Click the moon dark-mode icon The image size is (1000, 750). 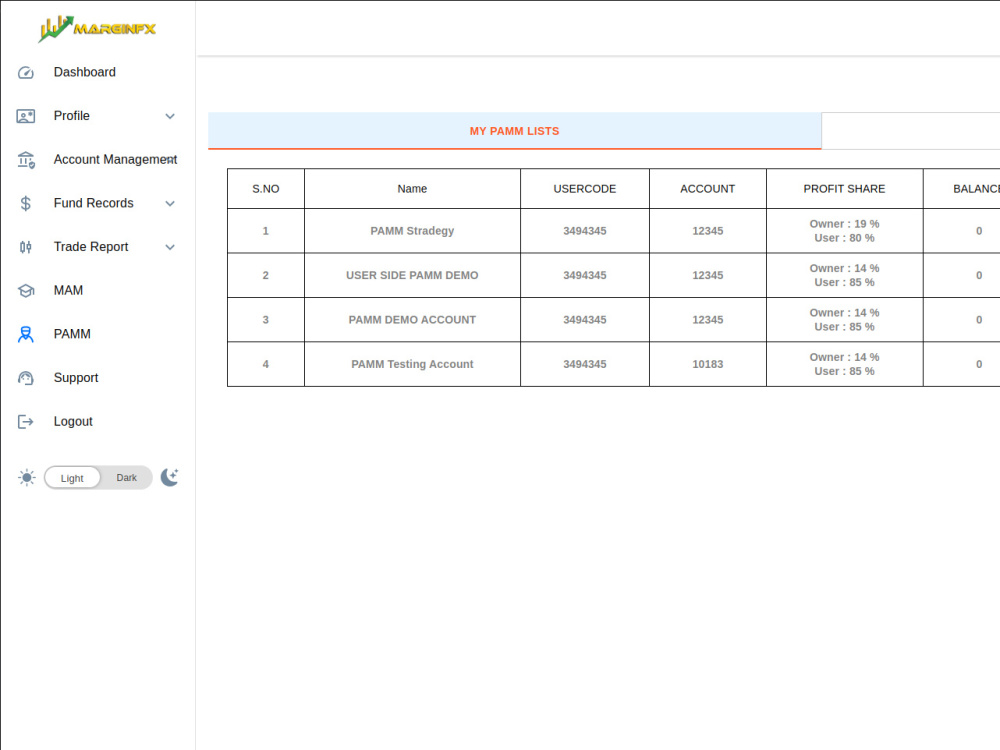(x=170, y=477)
